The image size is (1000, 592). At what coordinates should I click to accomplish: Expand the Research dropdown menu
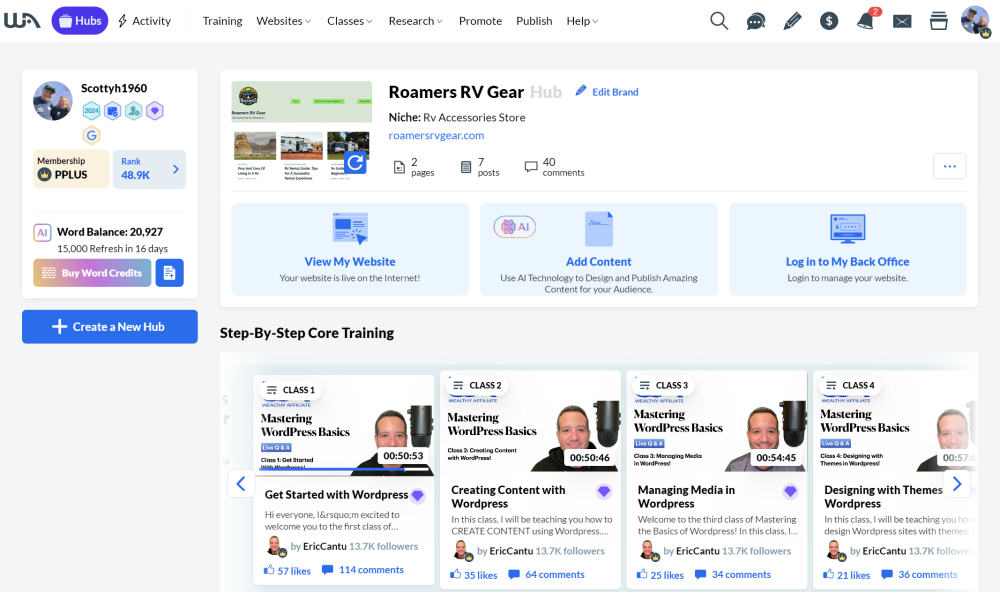tap(416, 21)
